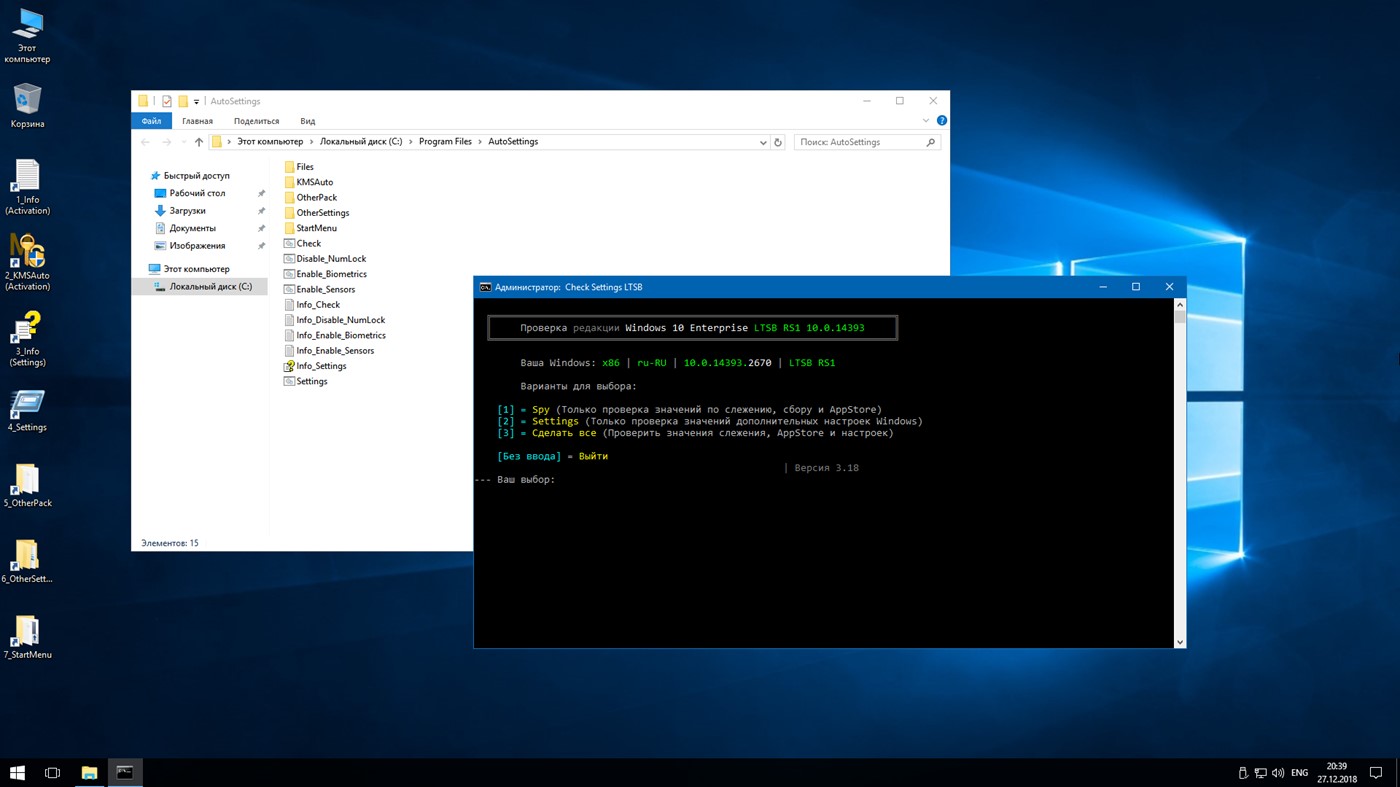
Task: Open the network icon in system tray
Action: [1260, 773]
